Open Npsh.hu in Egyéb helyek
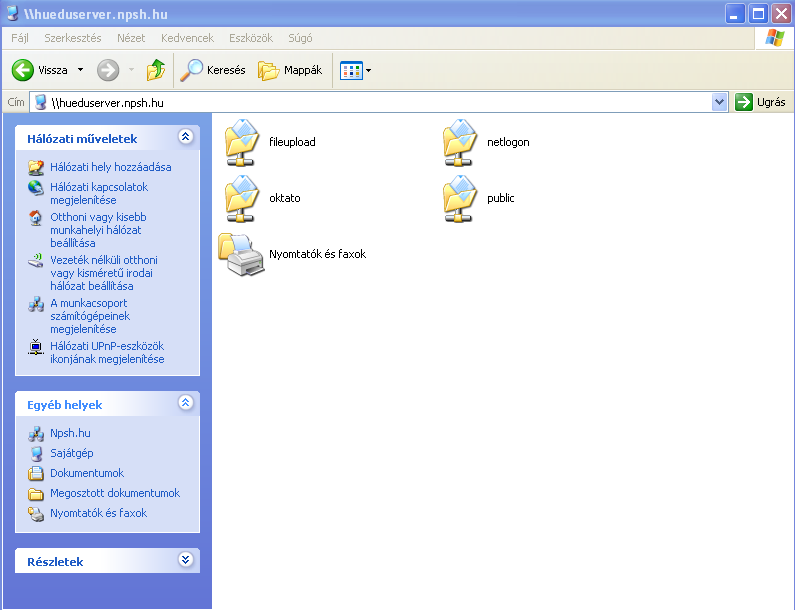This screenshot has height=610, width=795. coord(70,433)
